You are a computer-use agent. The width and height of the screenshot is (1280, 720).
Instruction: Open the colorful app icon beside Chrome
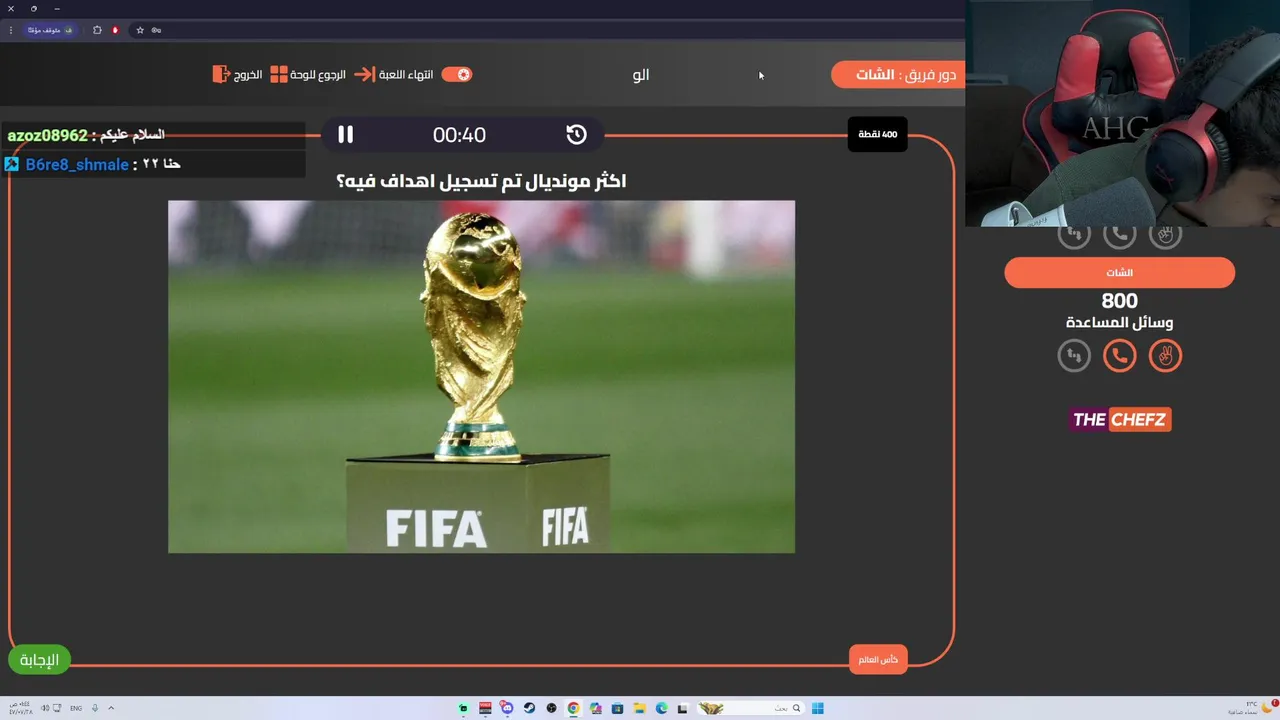pos(595,708)
